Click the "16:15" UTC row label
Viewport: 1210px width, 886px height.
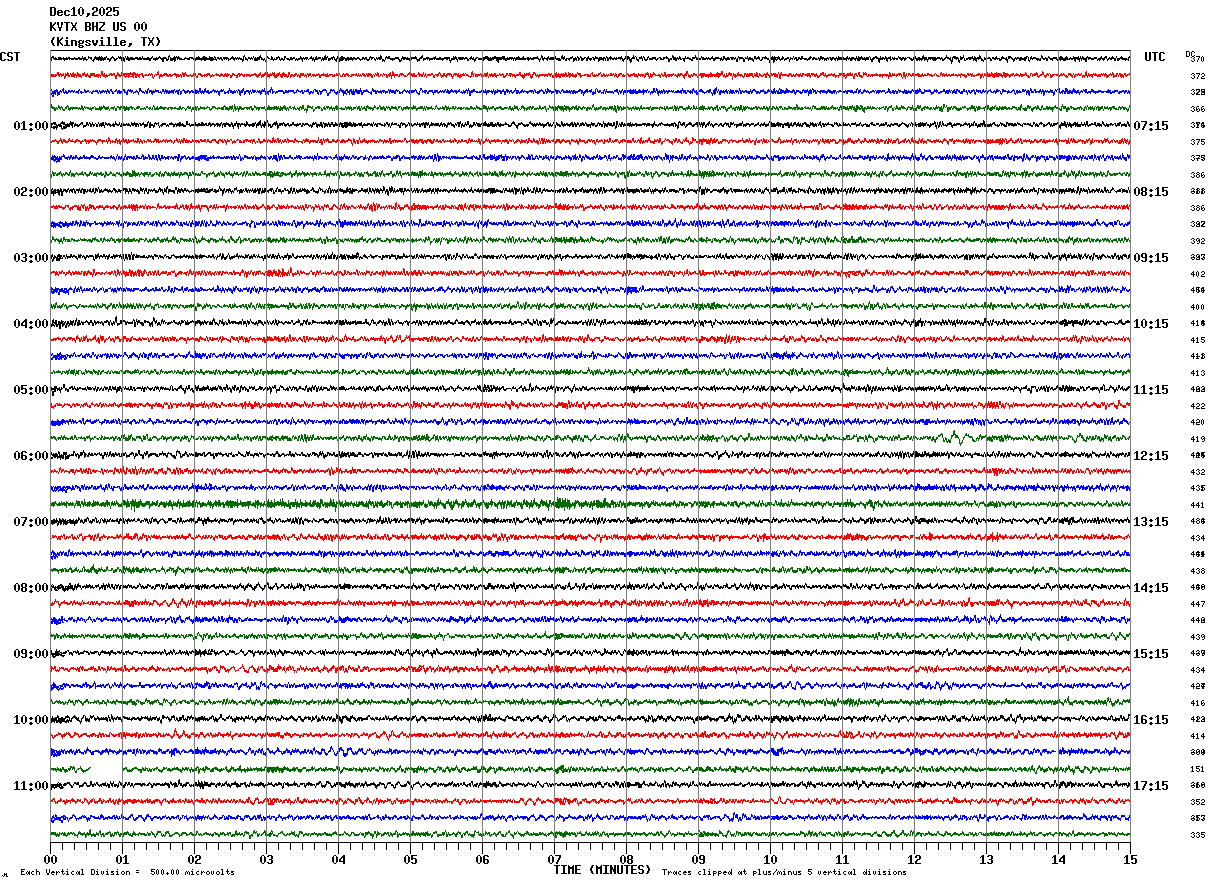coord(1151,720)
